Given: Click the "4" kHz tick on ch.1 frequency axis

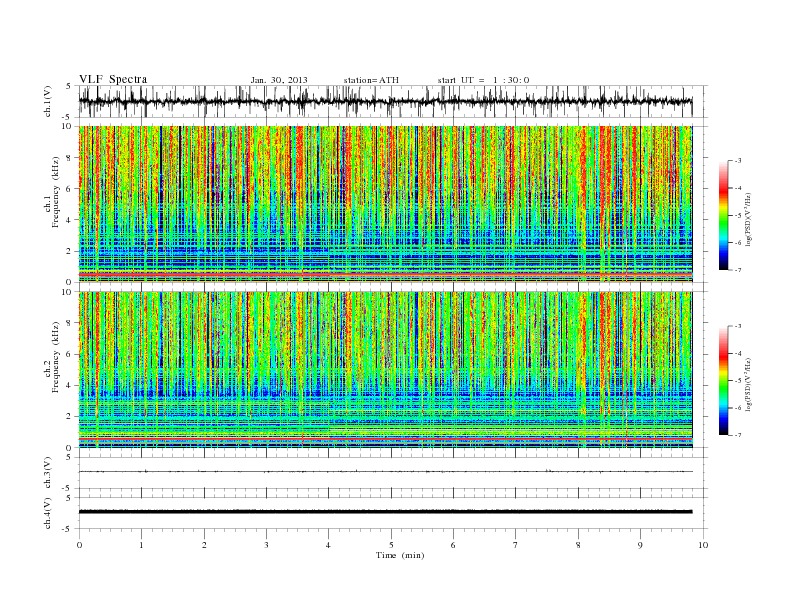Looking at the screenshot, I should [70, 220].
